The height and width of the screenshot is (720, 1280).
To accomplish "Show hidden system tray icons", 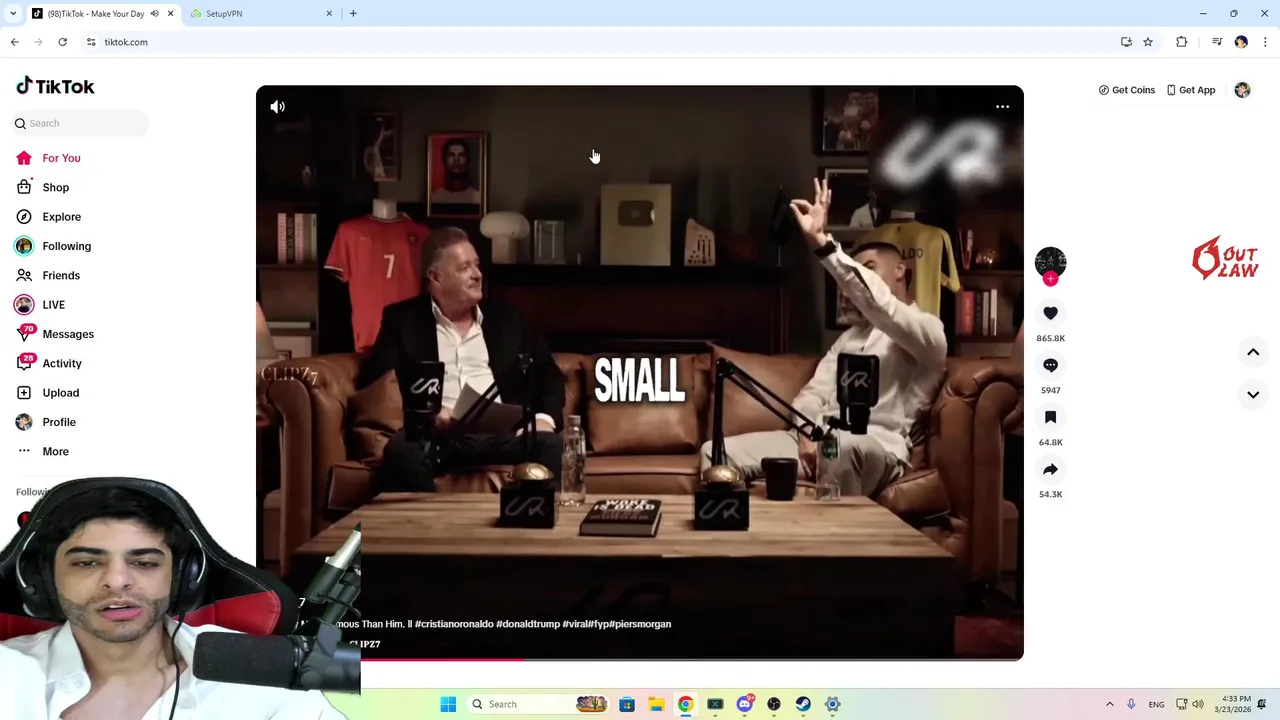I will 1109,704.
